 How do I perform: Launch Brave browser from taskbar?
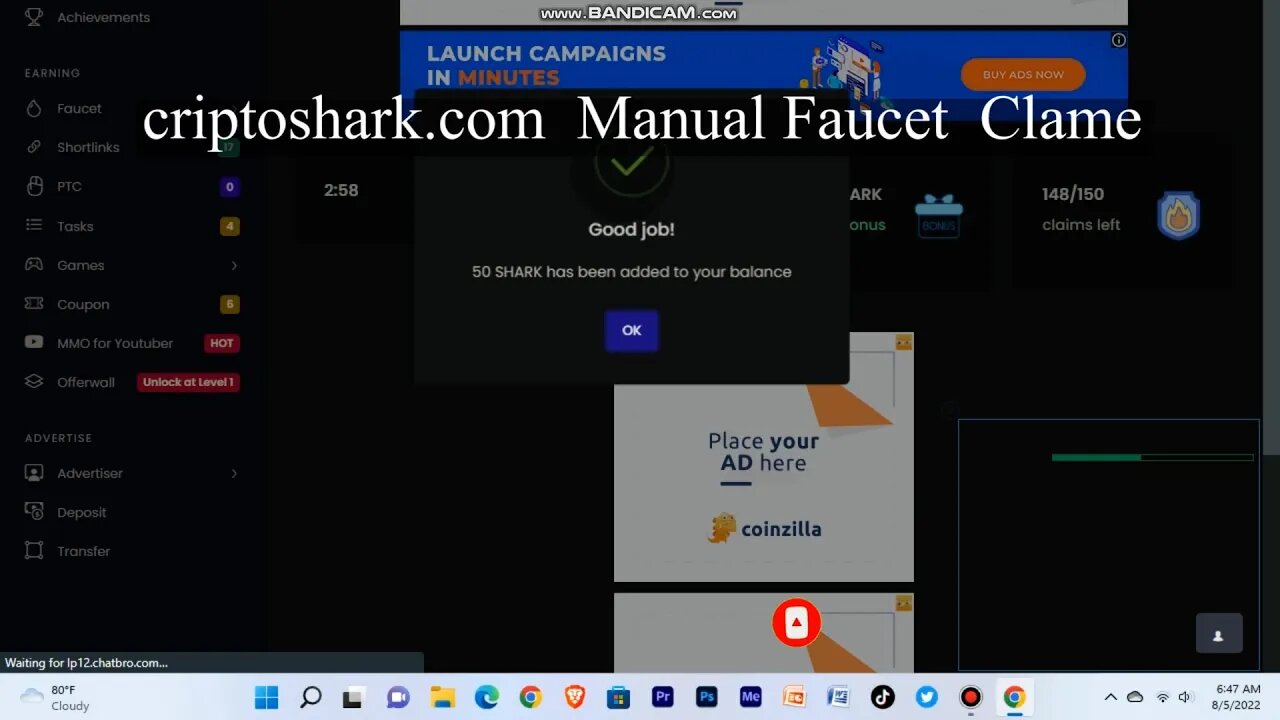574,697
